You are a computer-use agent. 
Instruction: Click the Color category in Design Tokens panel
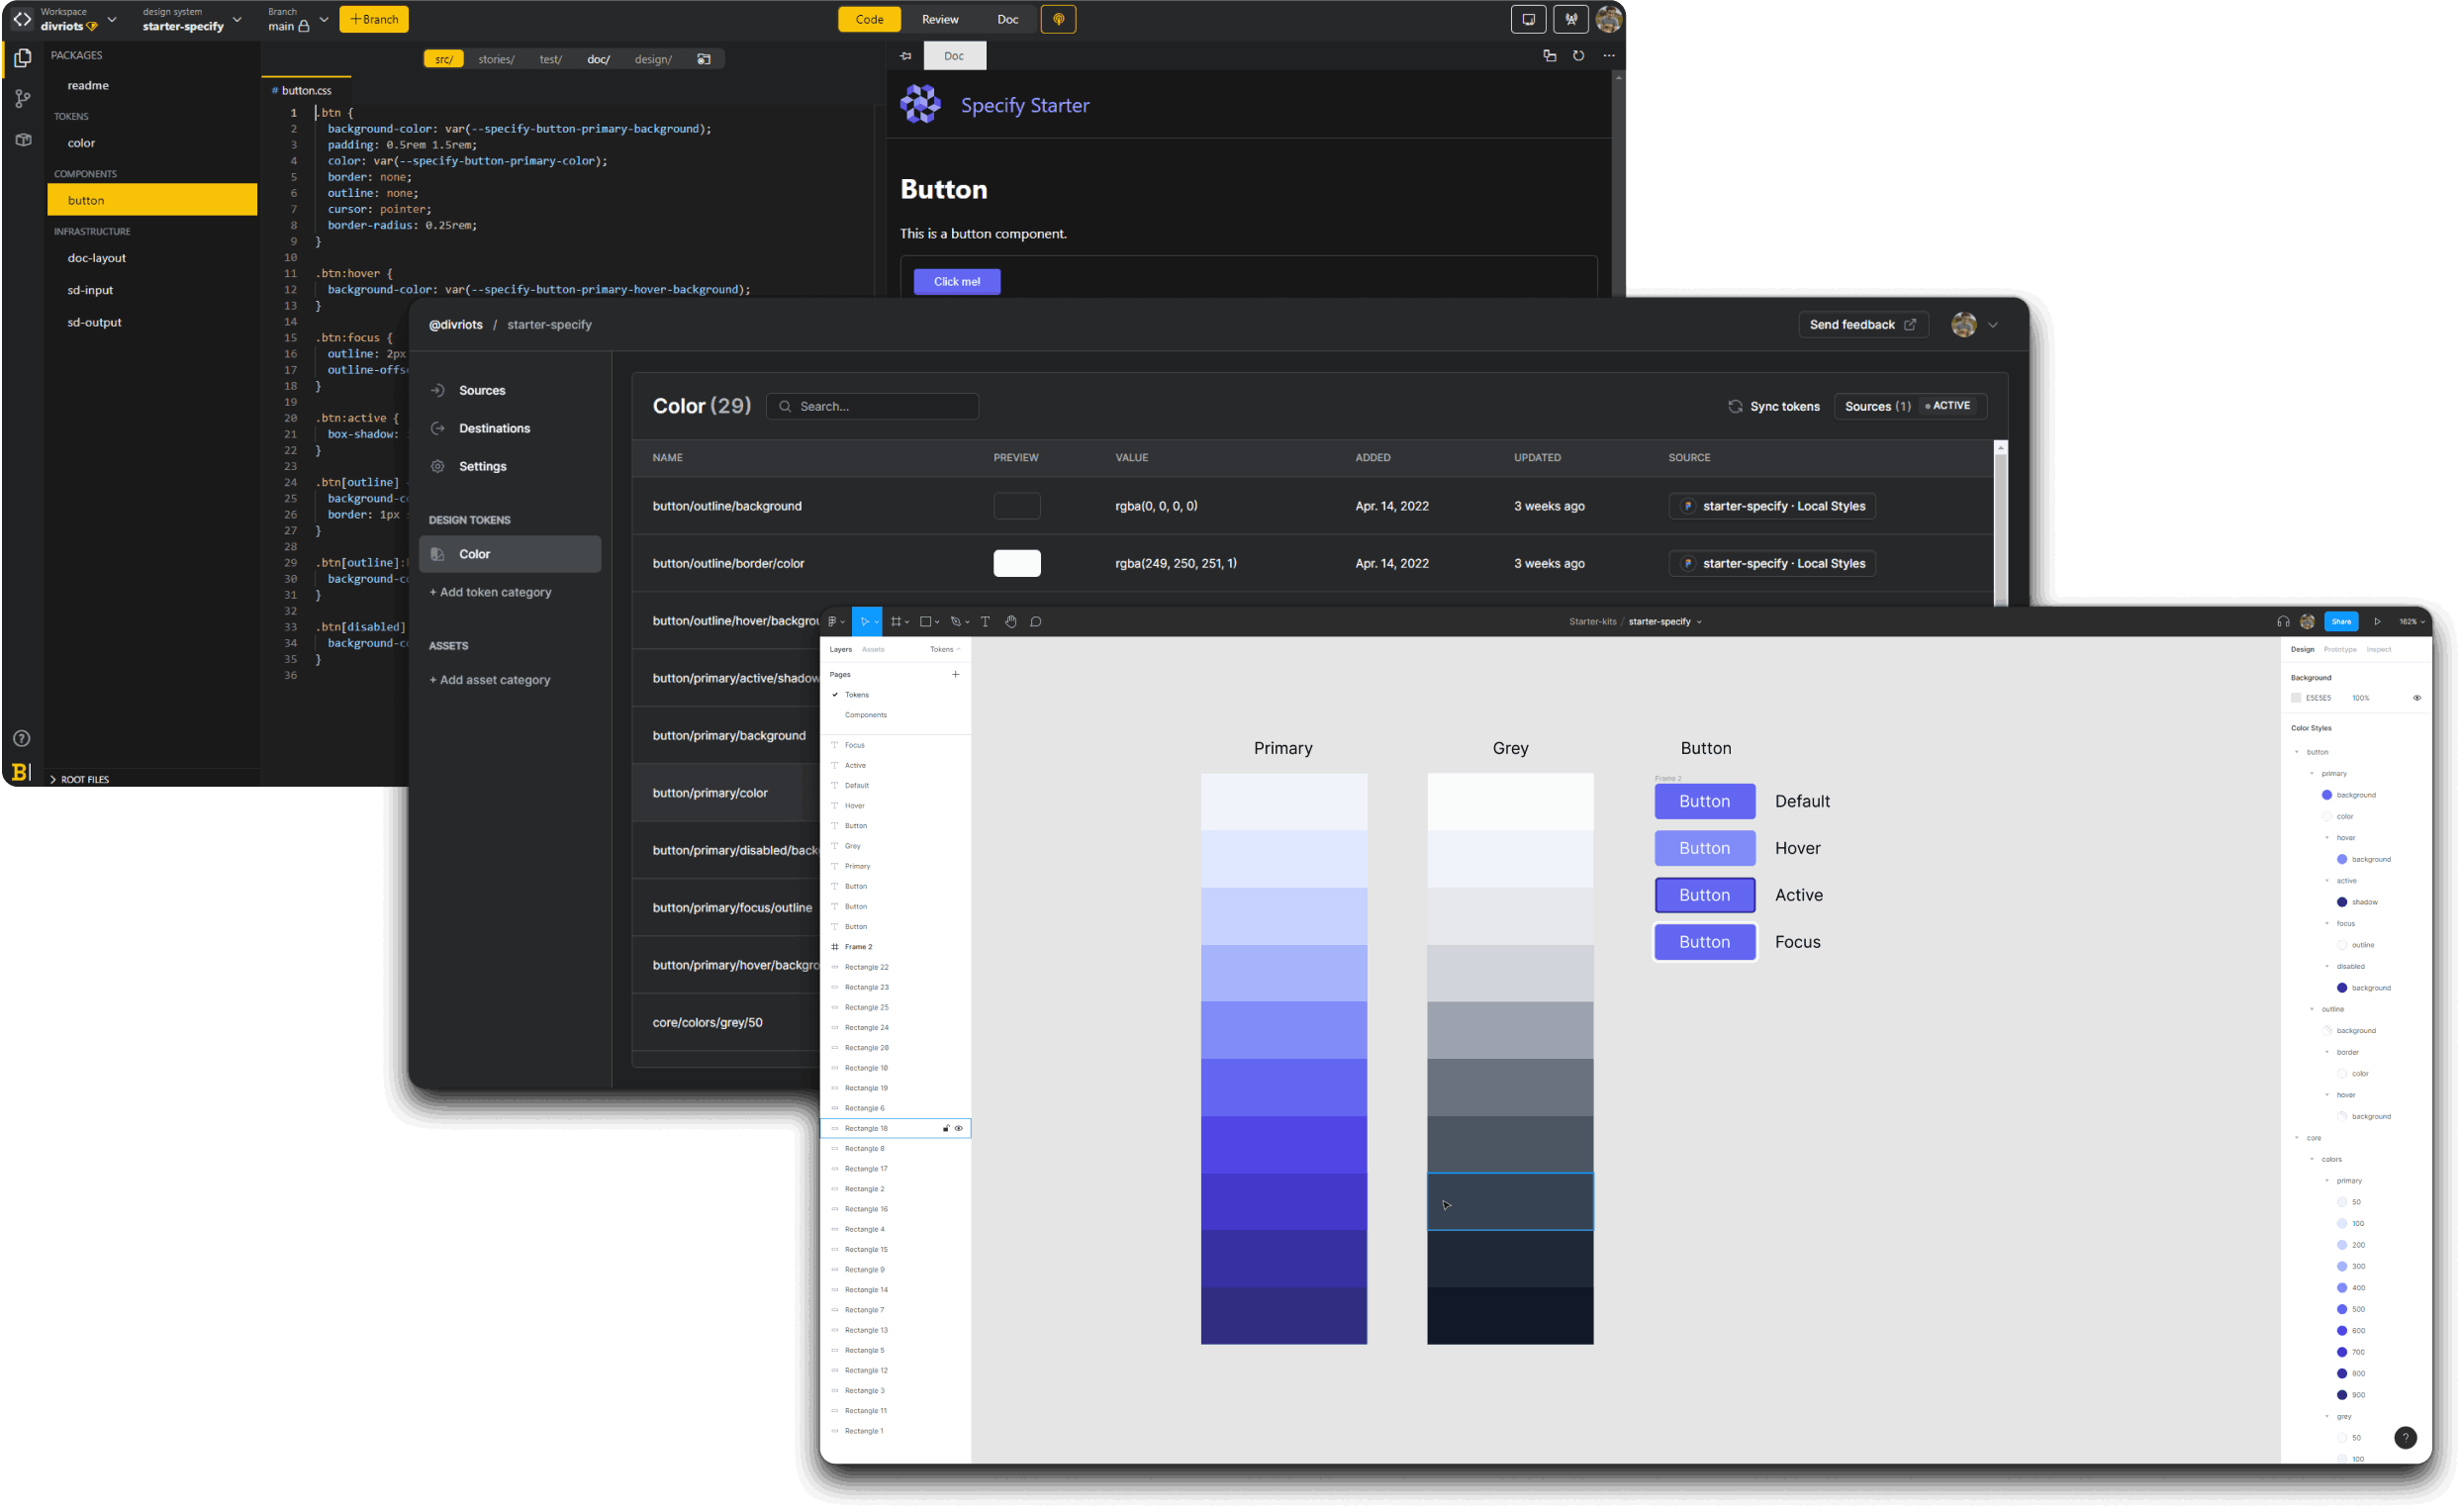475,554
